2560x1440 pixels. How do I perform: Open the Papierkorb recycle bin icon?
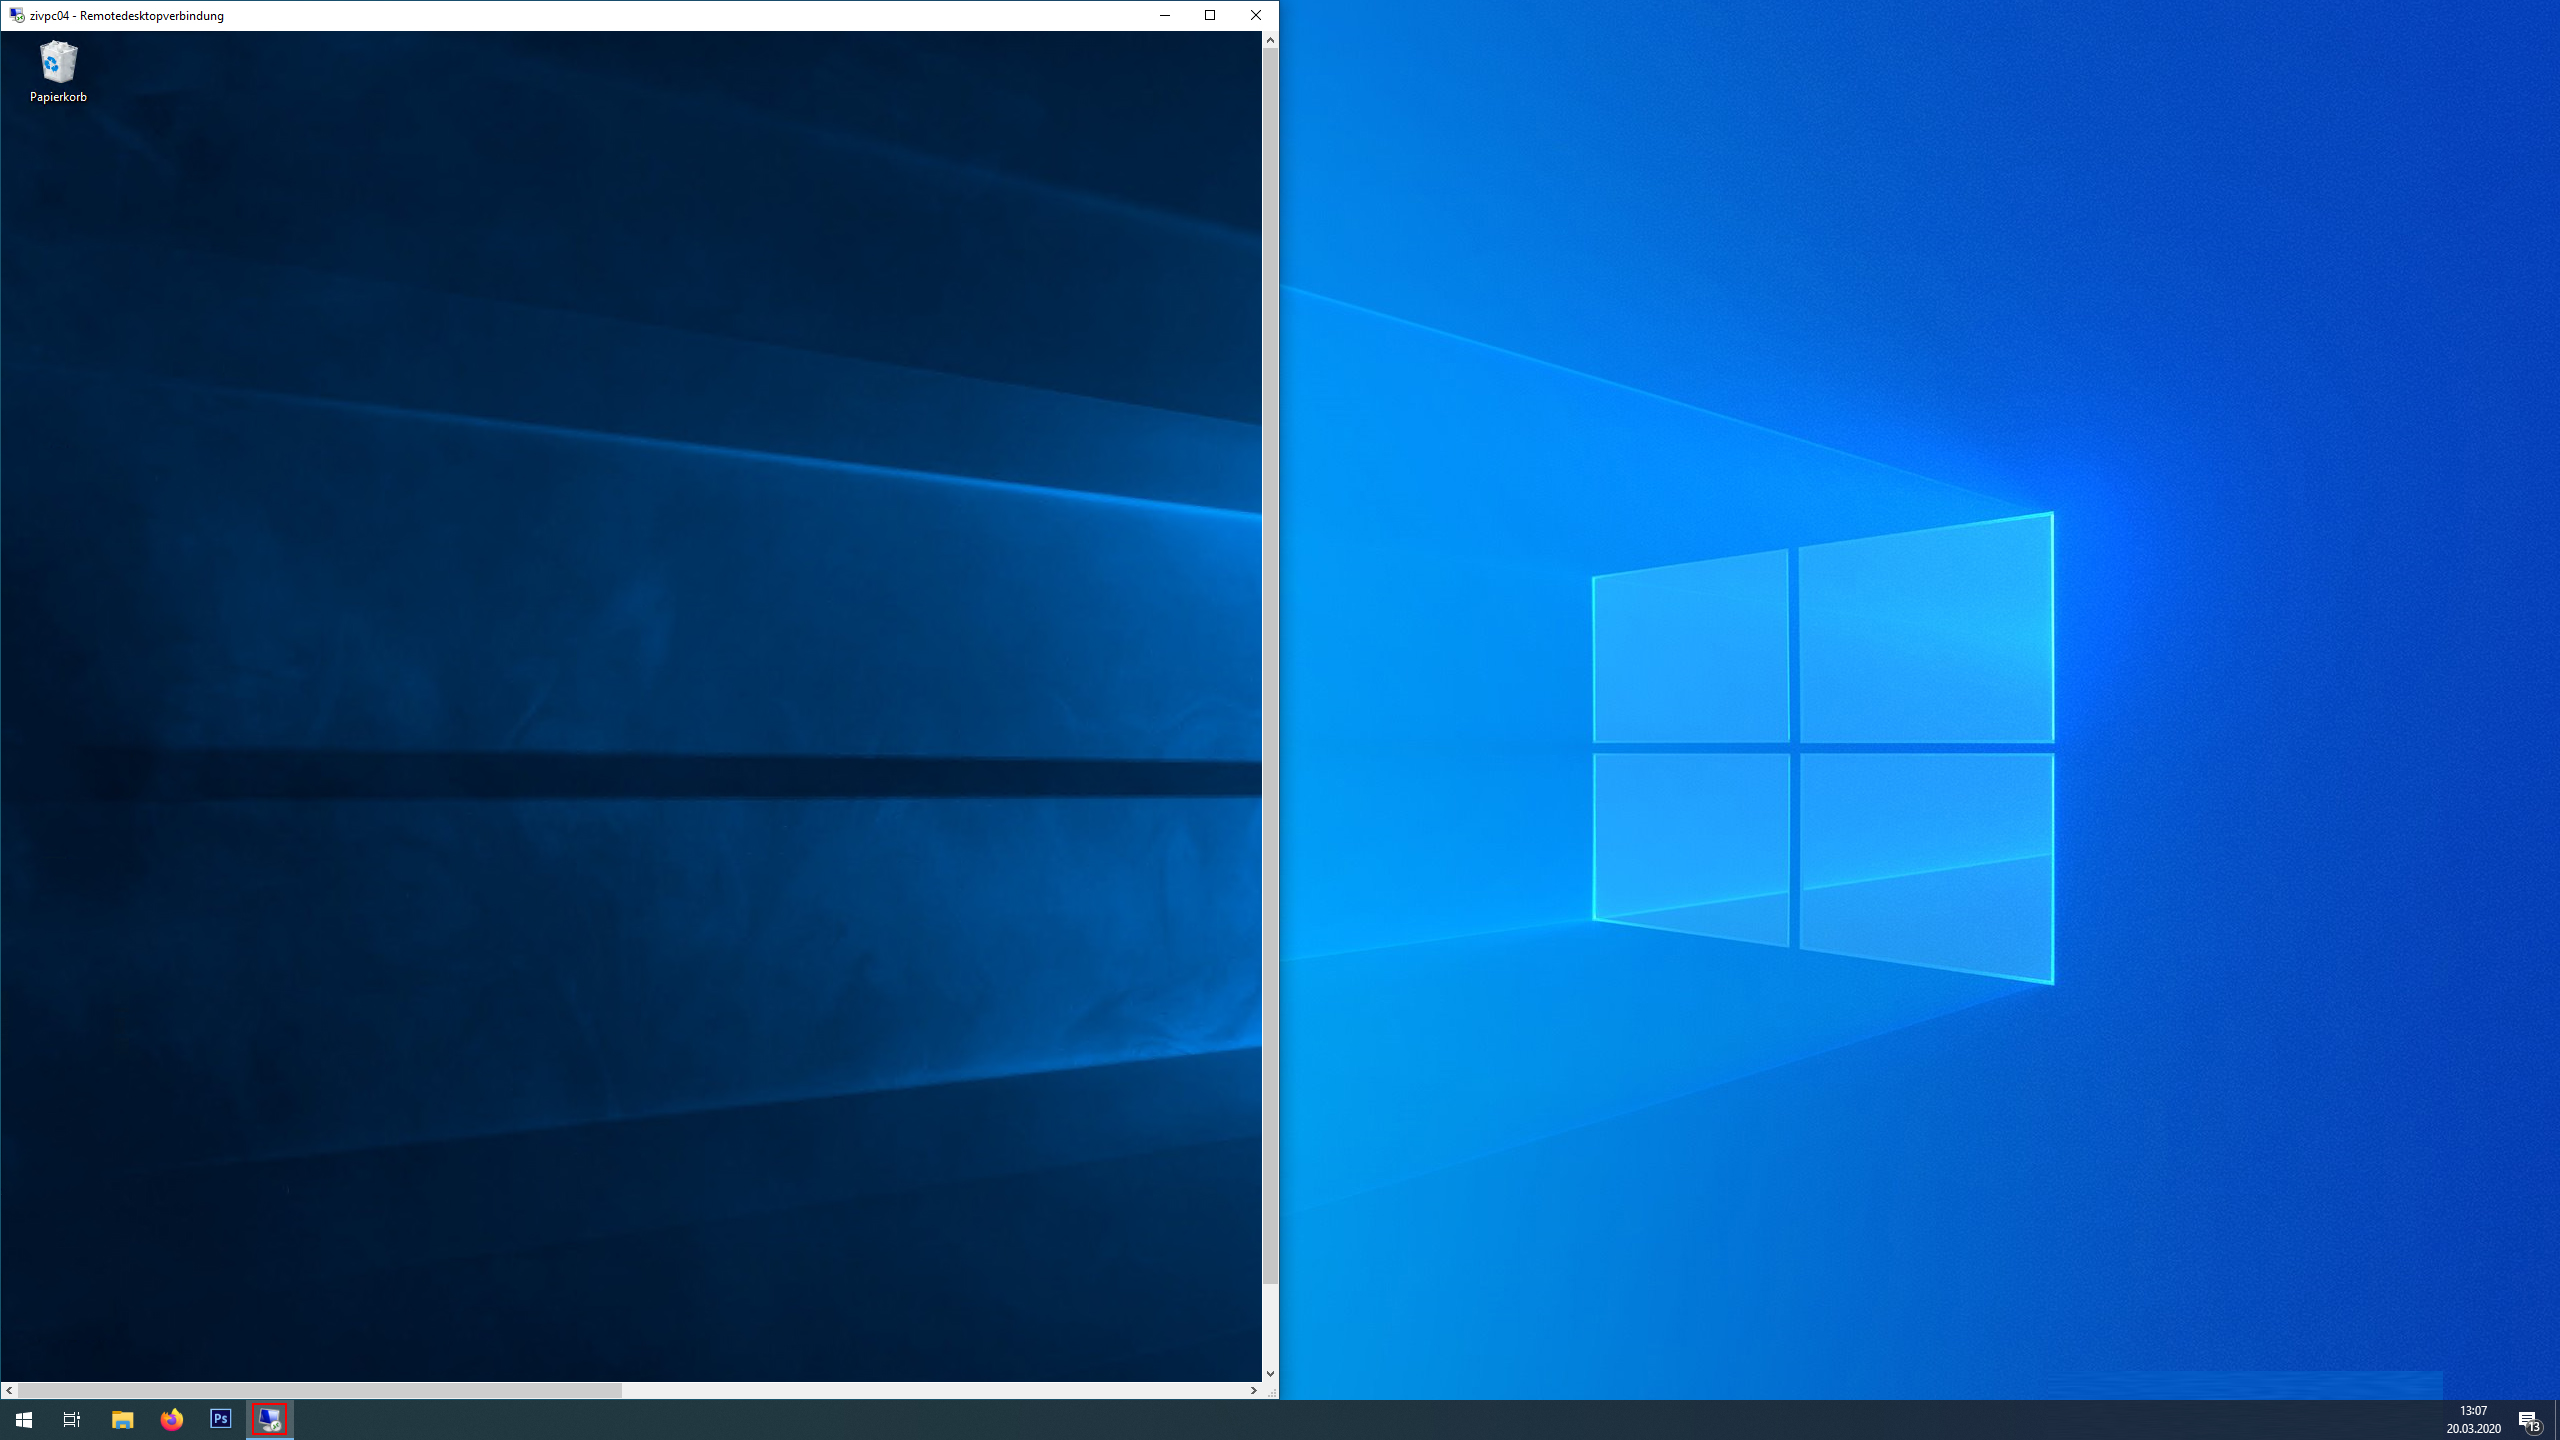tap(58, 64)
